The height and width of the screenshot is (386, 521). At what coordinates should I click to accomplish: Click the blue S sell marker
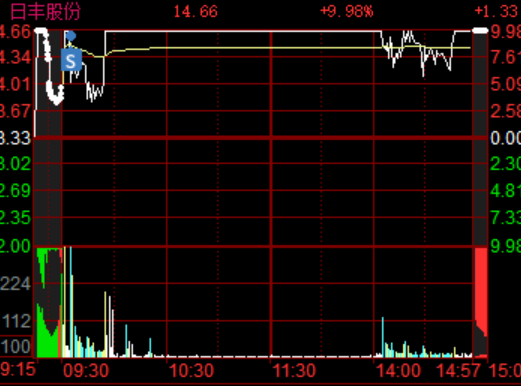pyautogui.click(x=71, y=60)
